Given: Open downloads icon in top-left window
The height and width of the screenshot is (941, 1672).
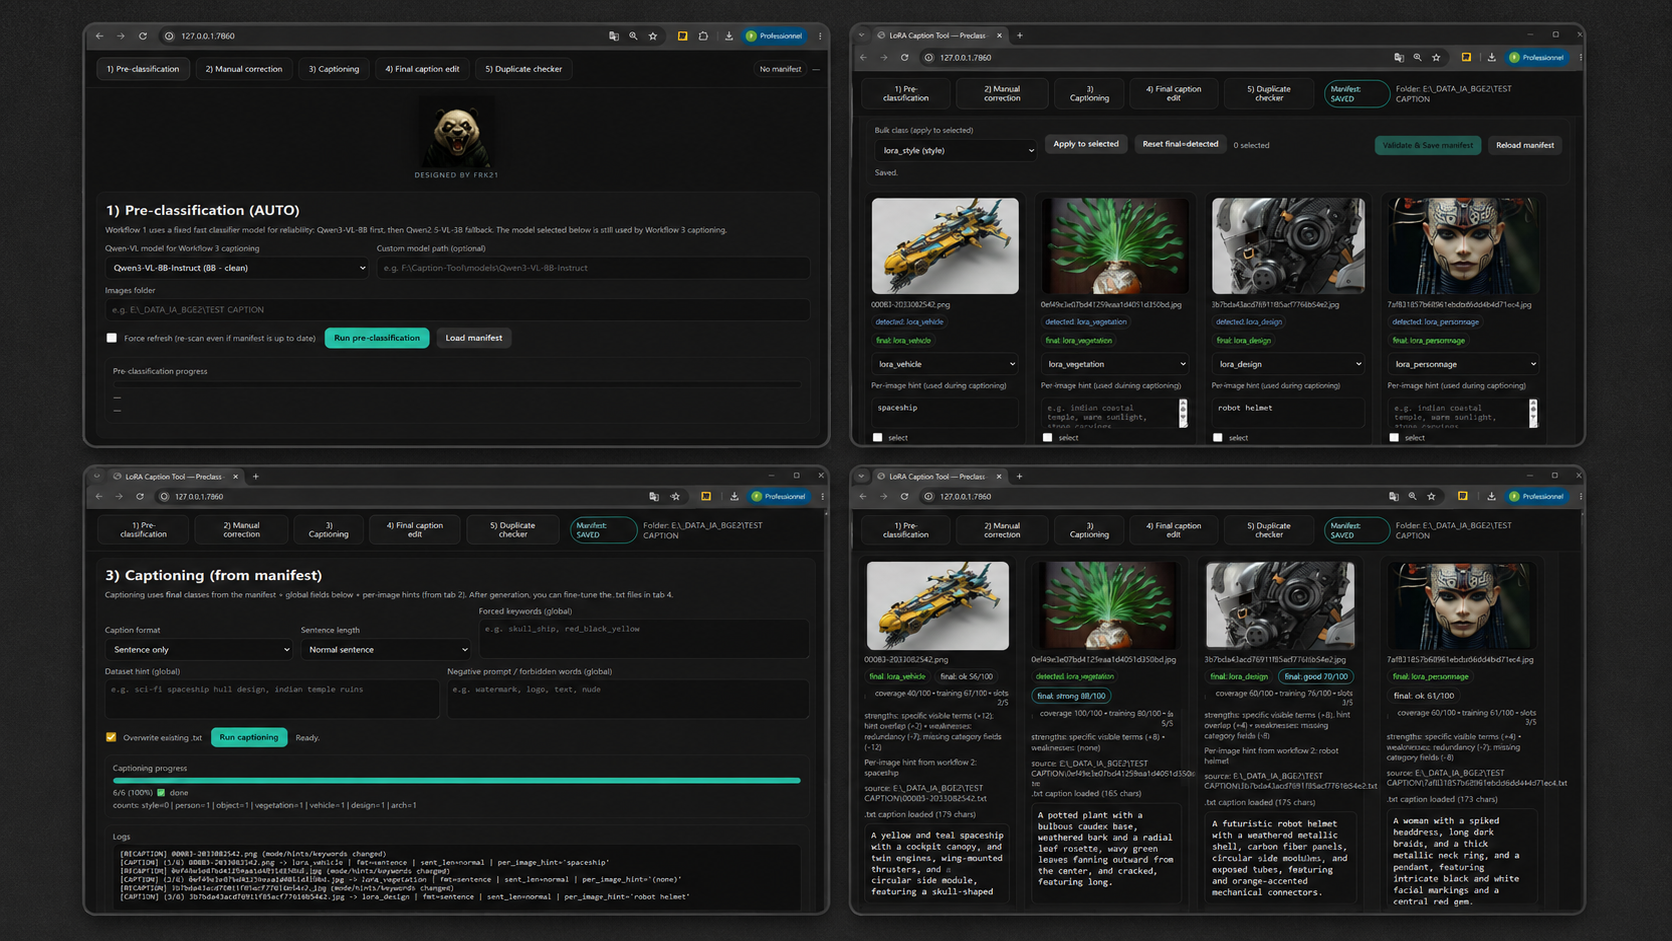Looking at the screenshot, I should (729, 36).
